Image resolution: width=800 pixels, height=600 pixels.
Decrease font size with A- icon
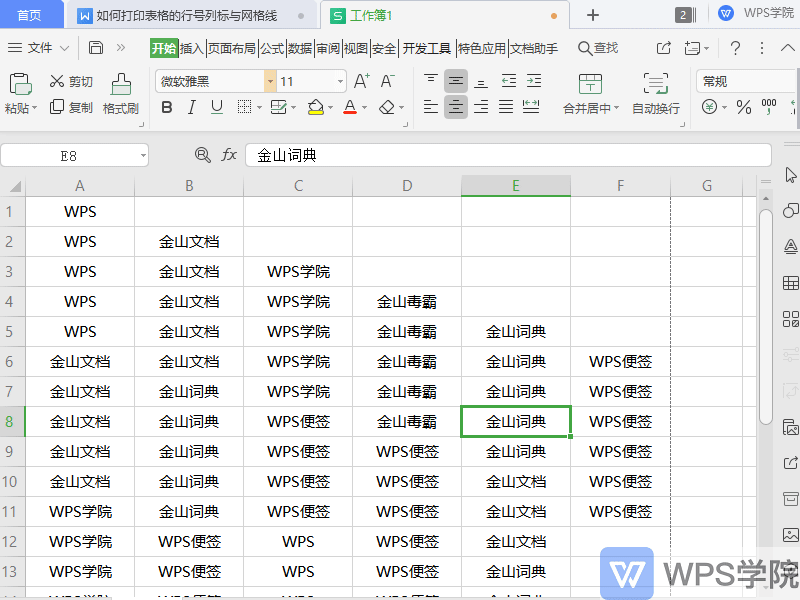pyautogui.click(x=387, y=81)
